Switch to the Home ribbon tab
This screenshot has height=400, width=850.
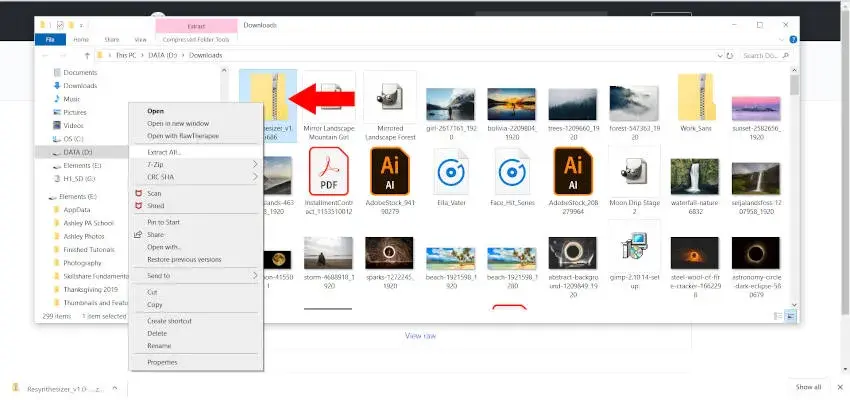[x=81, y=40]
